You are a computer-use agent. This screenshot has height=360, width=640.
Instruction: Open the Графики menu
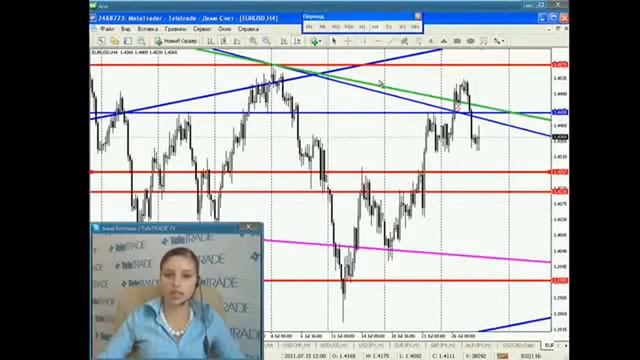(176, 29)
